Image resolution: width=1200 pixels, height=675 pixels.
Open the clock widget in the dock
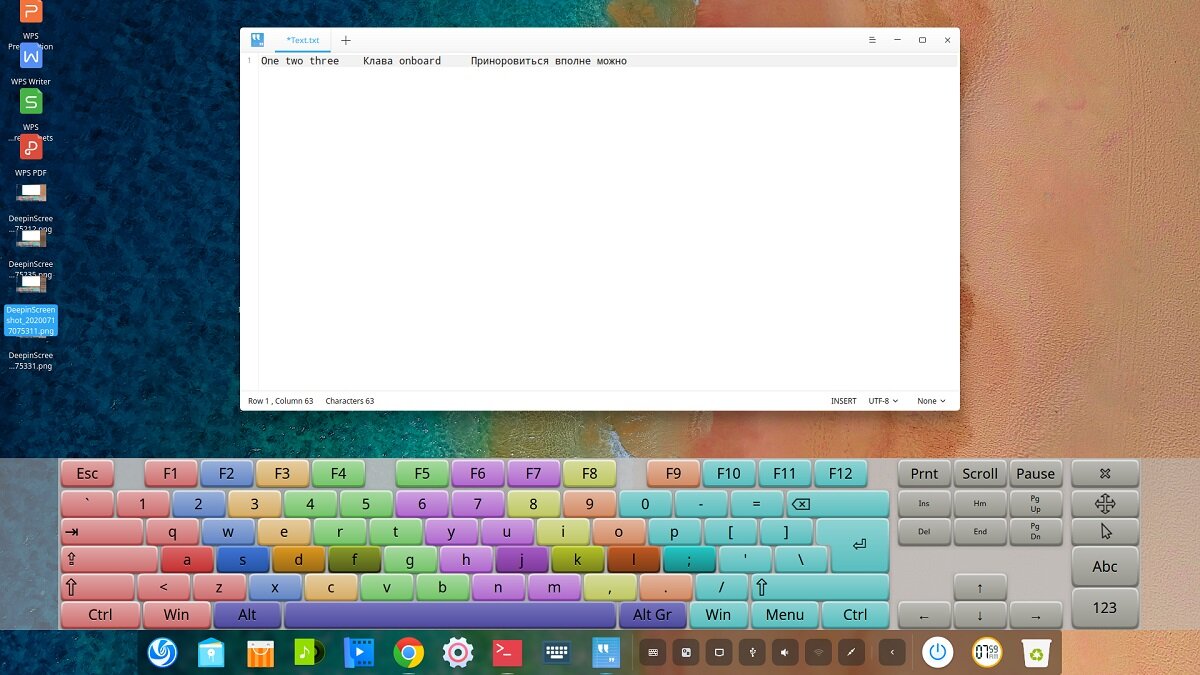click(x=987, y=653)
